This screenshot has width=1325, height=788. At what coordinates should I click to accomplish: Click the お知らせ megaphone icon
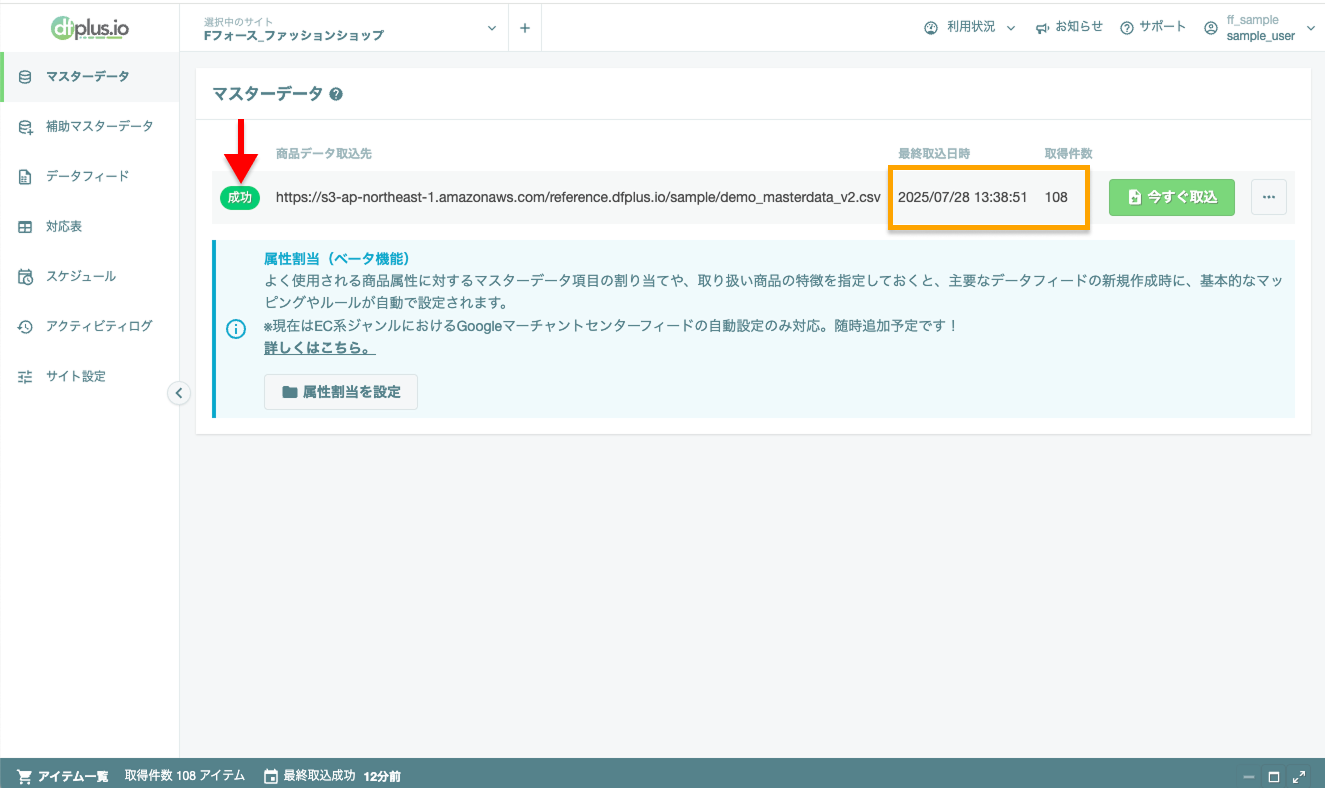[x=1042, y=27]
